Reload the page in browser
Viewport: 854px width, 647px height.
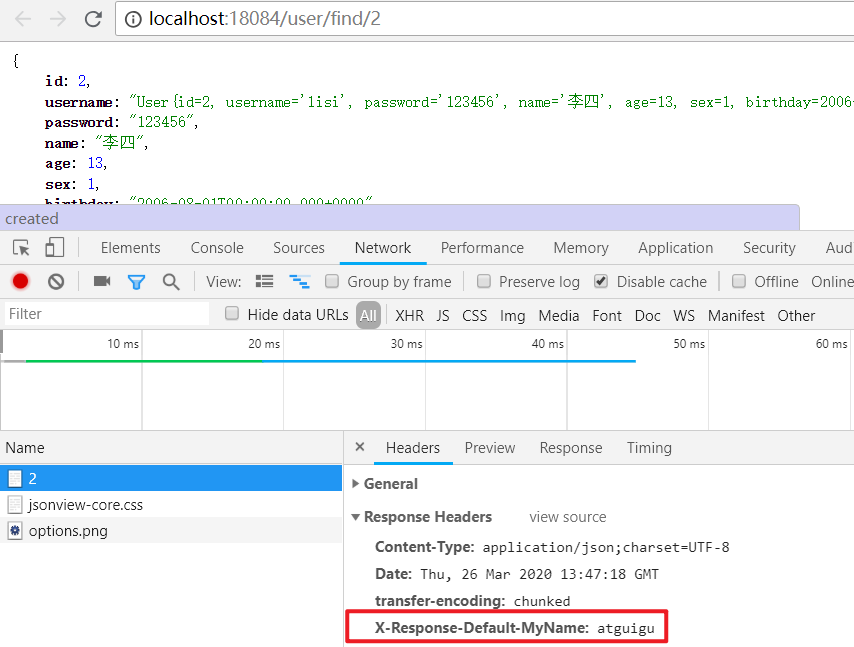[93, 19]
